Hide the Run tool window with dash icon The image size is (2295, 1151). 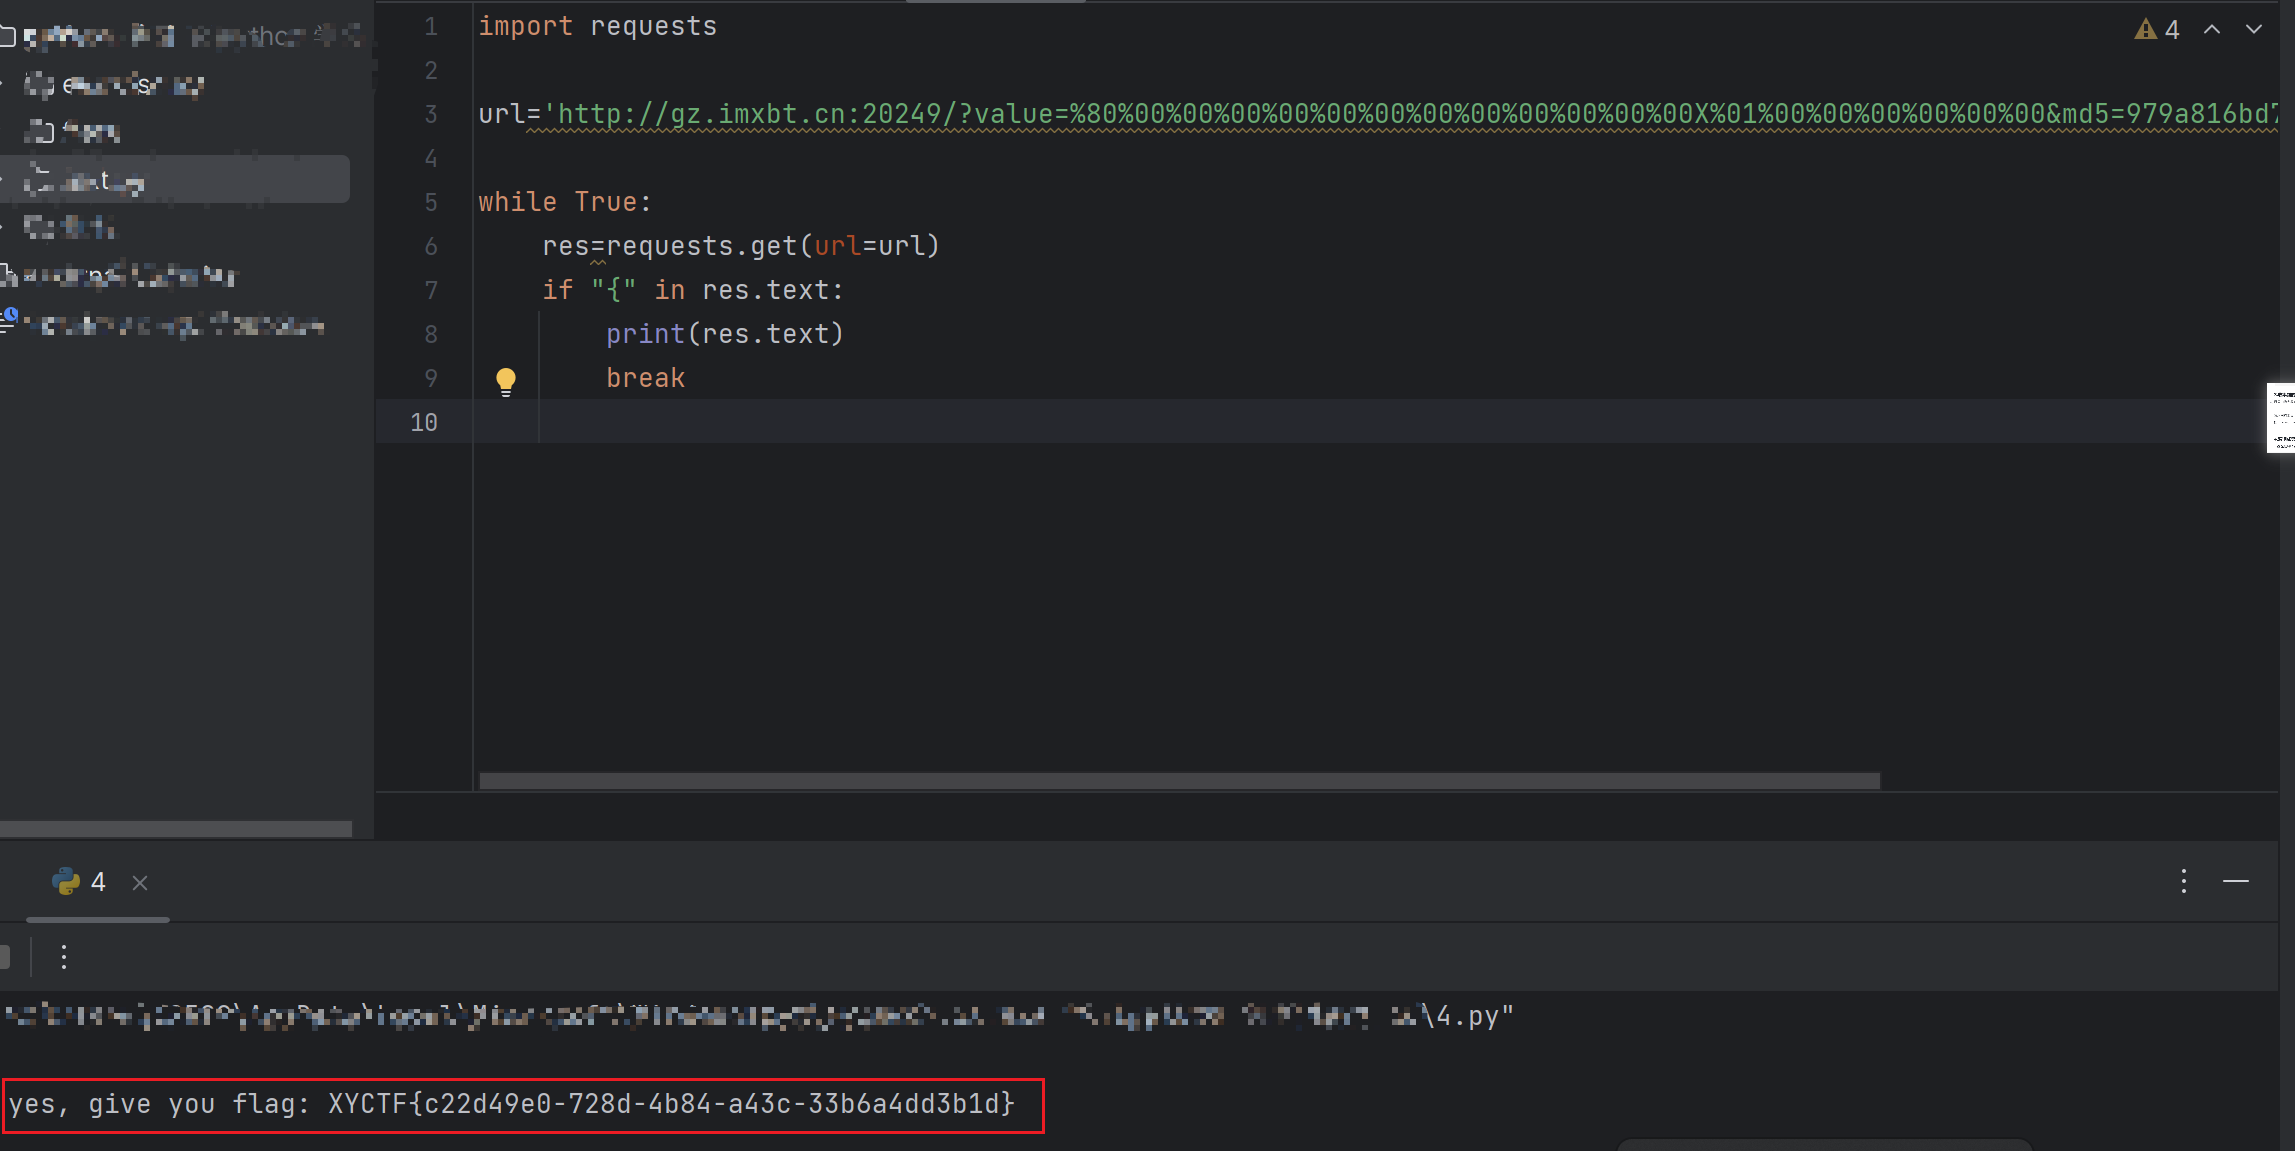(x=2236, y=881)
